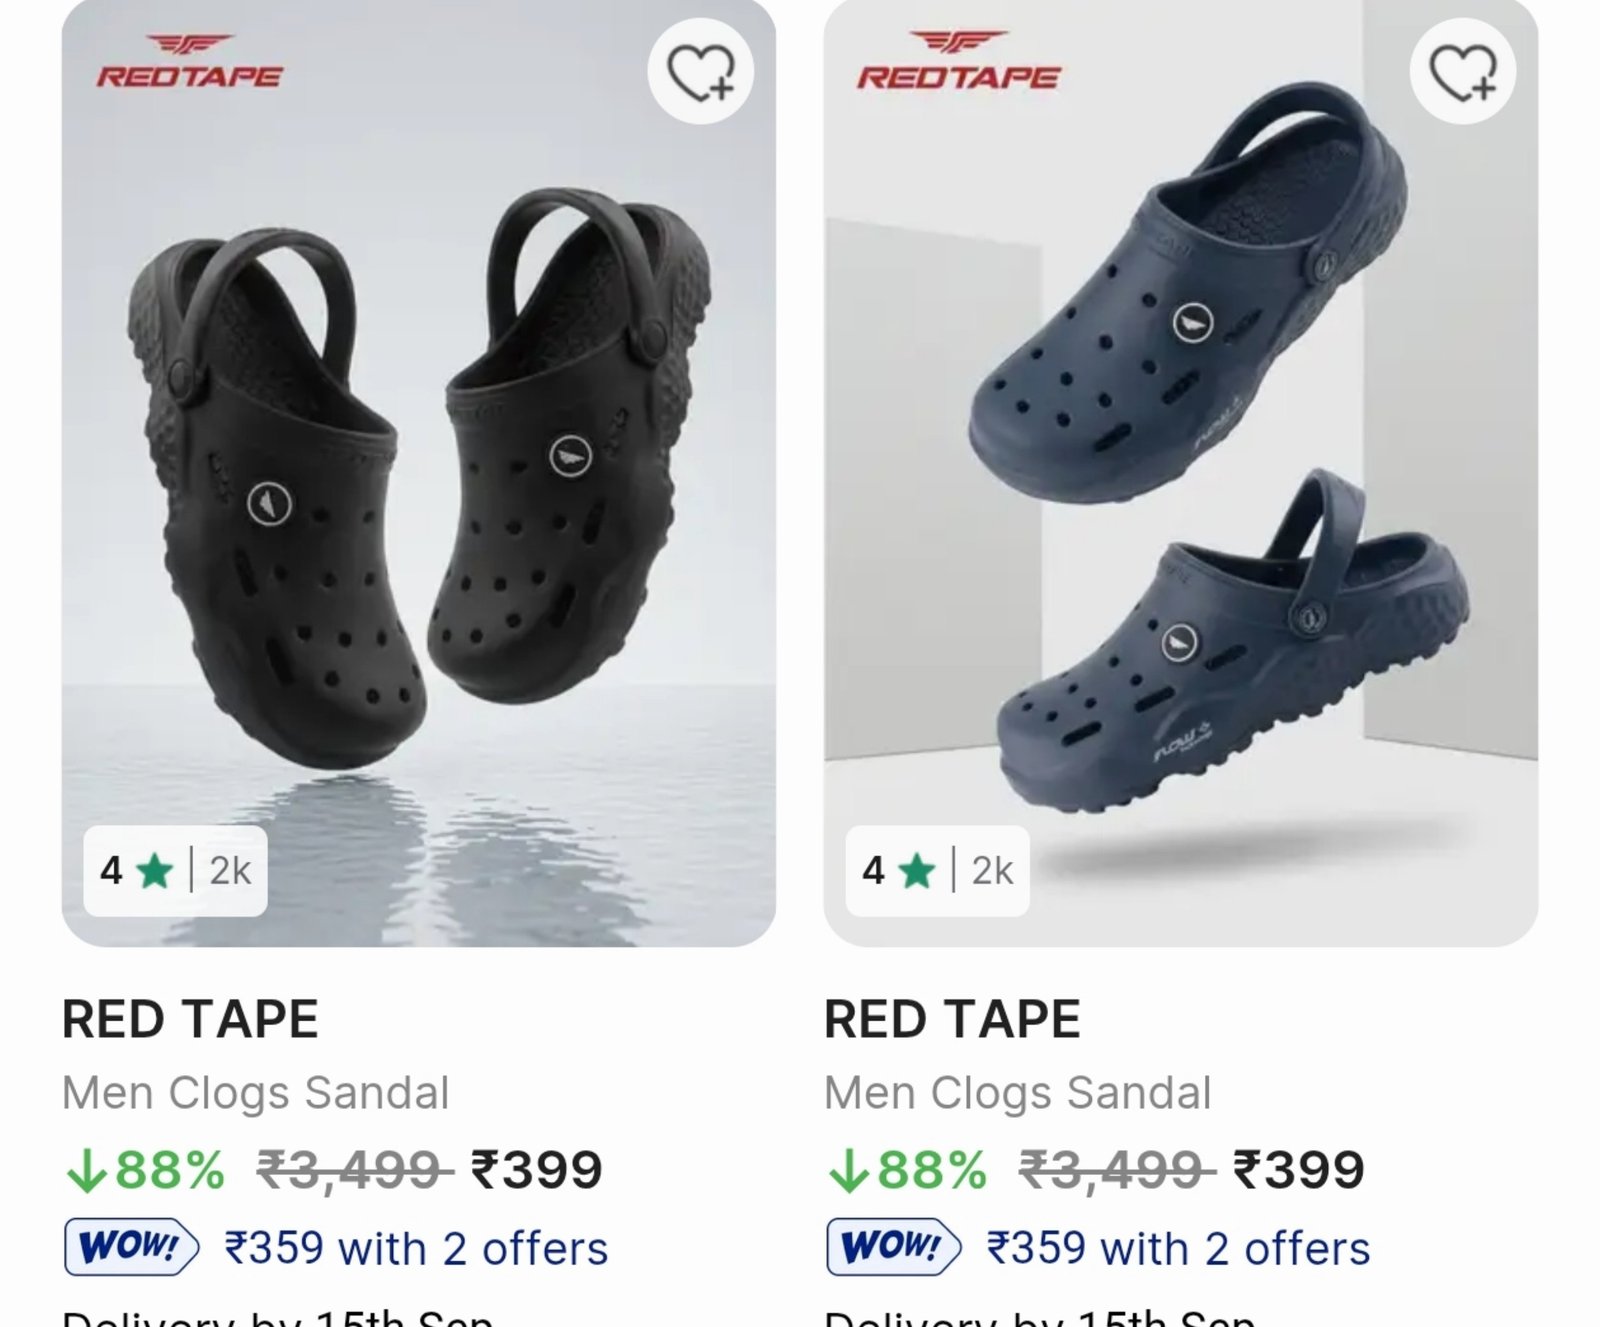Tap Redtape logo on black clogs image

(189, 62)
